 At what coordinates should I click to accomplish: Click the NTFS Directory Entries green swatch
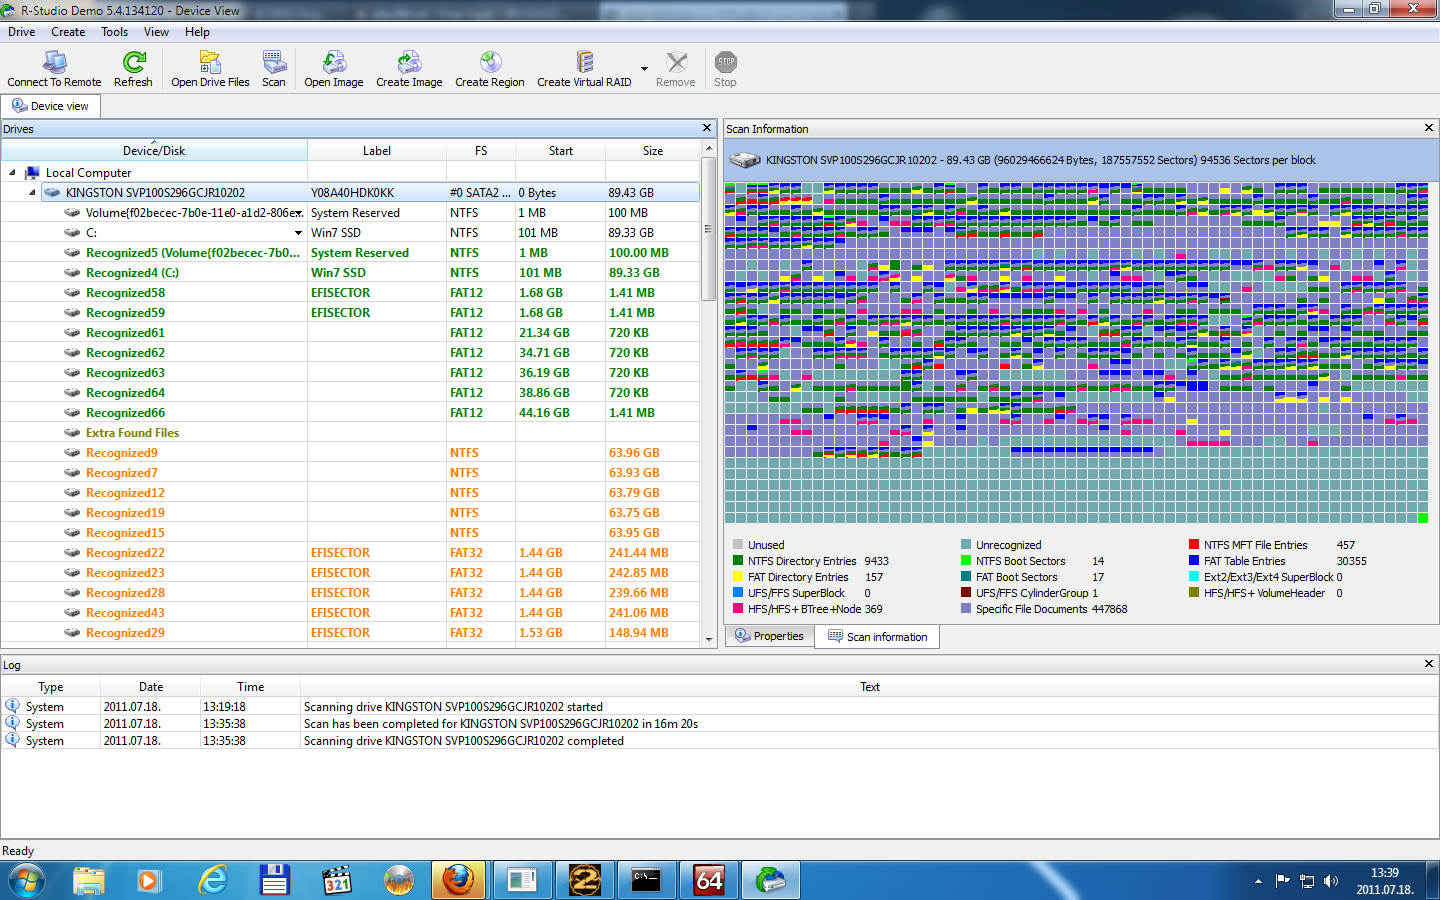click(738, 561)
